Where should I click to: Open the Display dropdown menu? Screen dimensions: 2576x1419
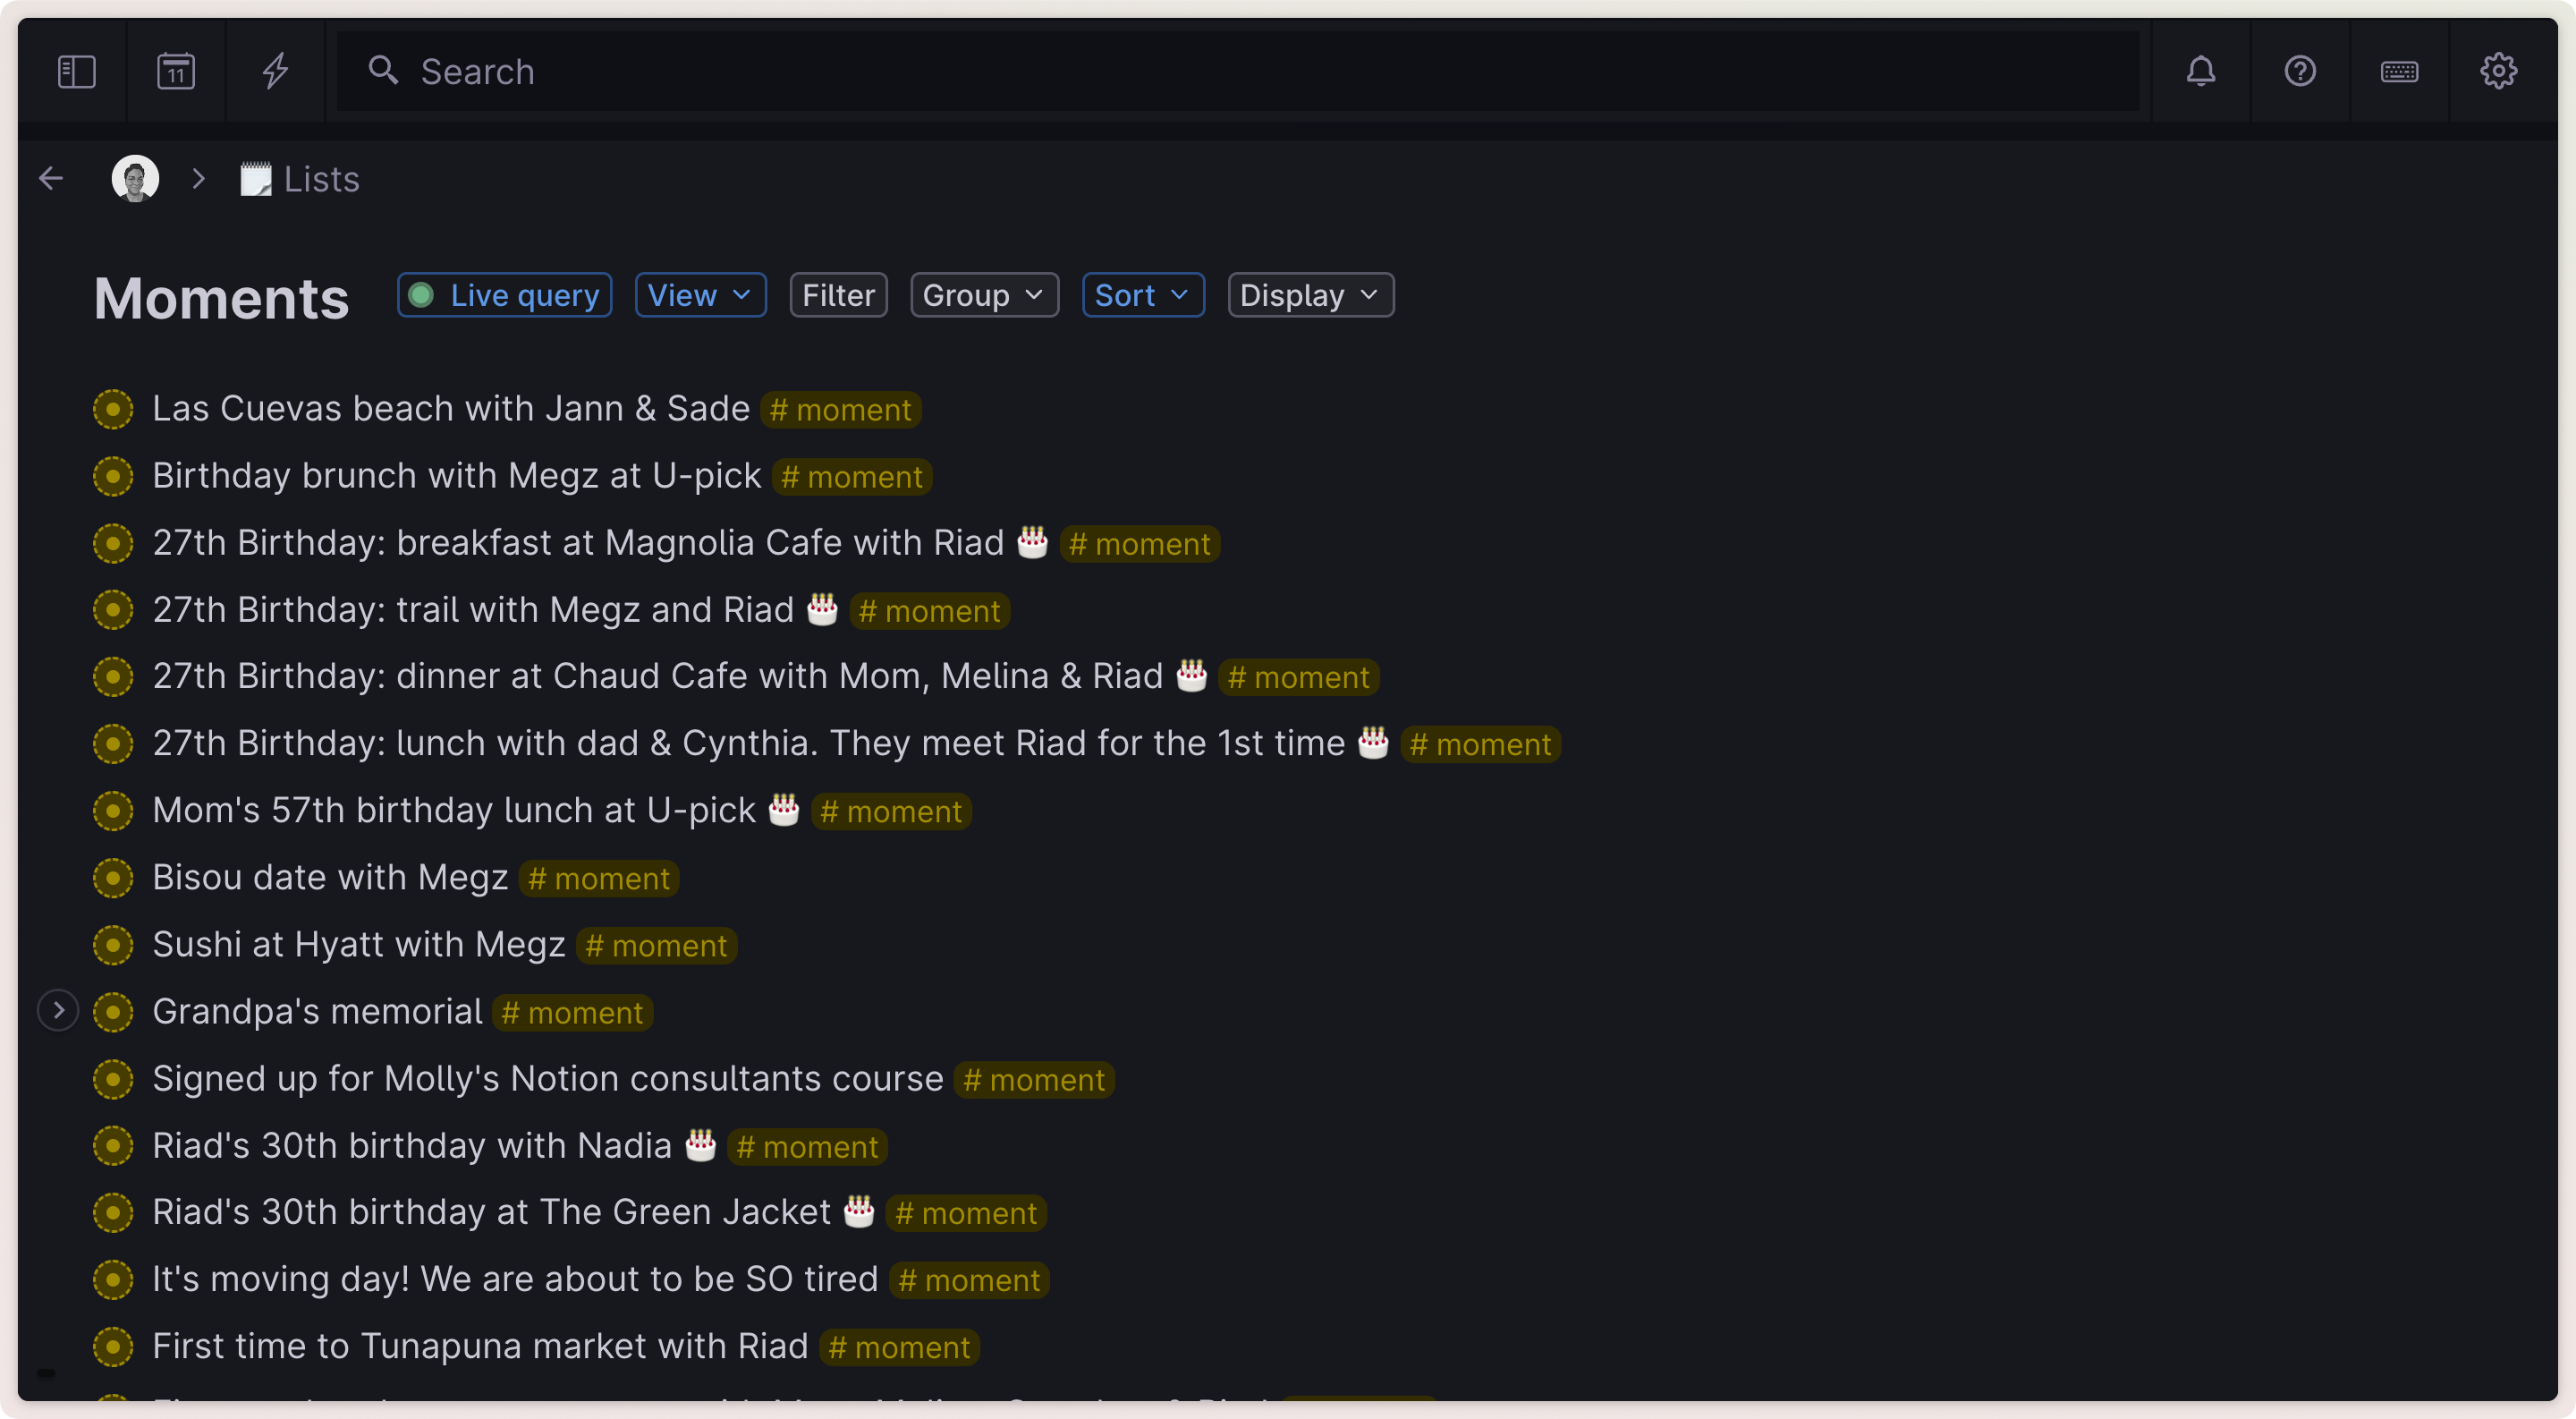coord(1309,295)
